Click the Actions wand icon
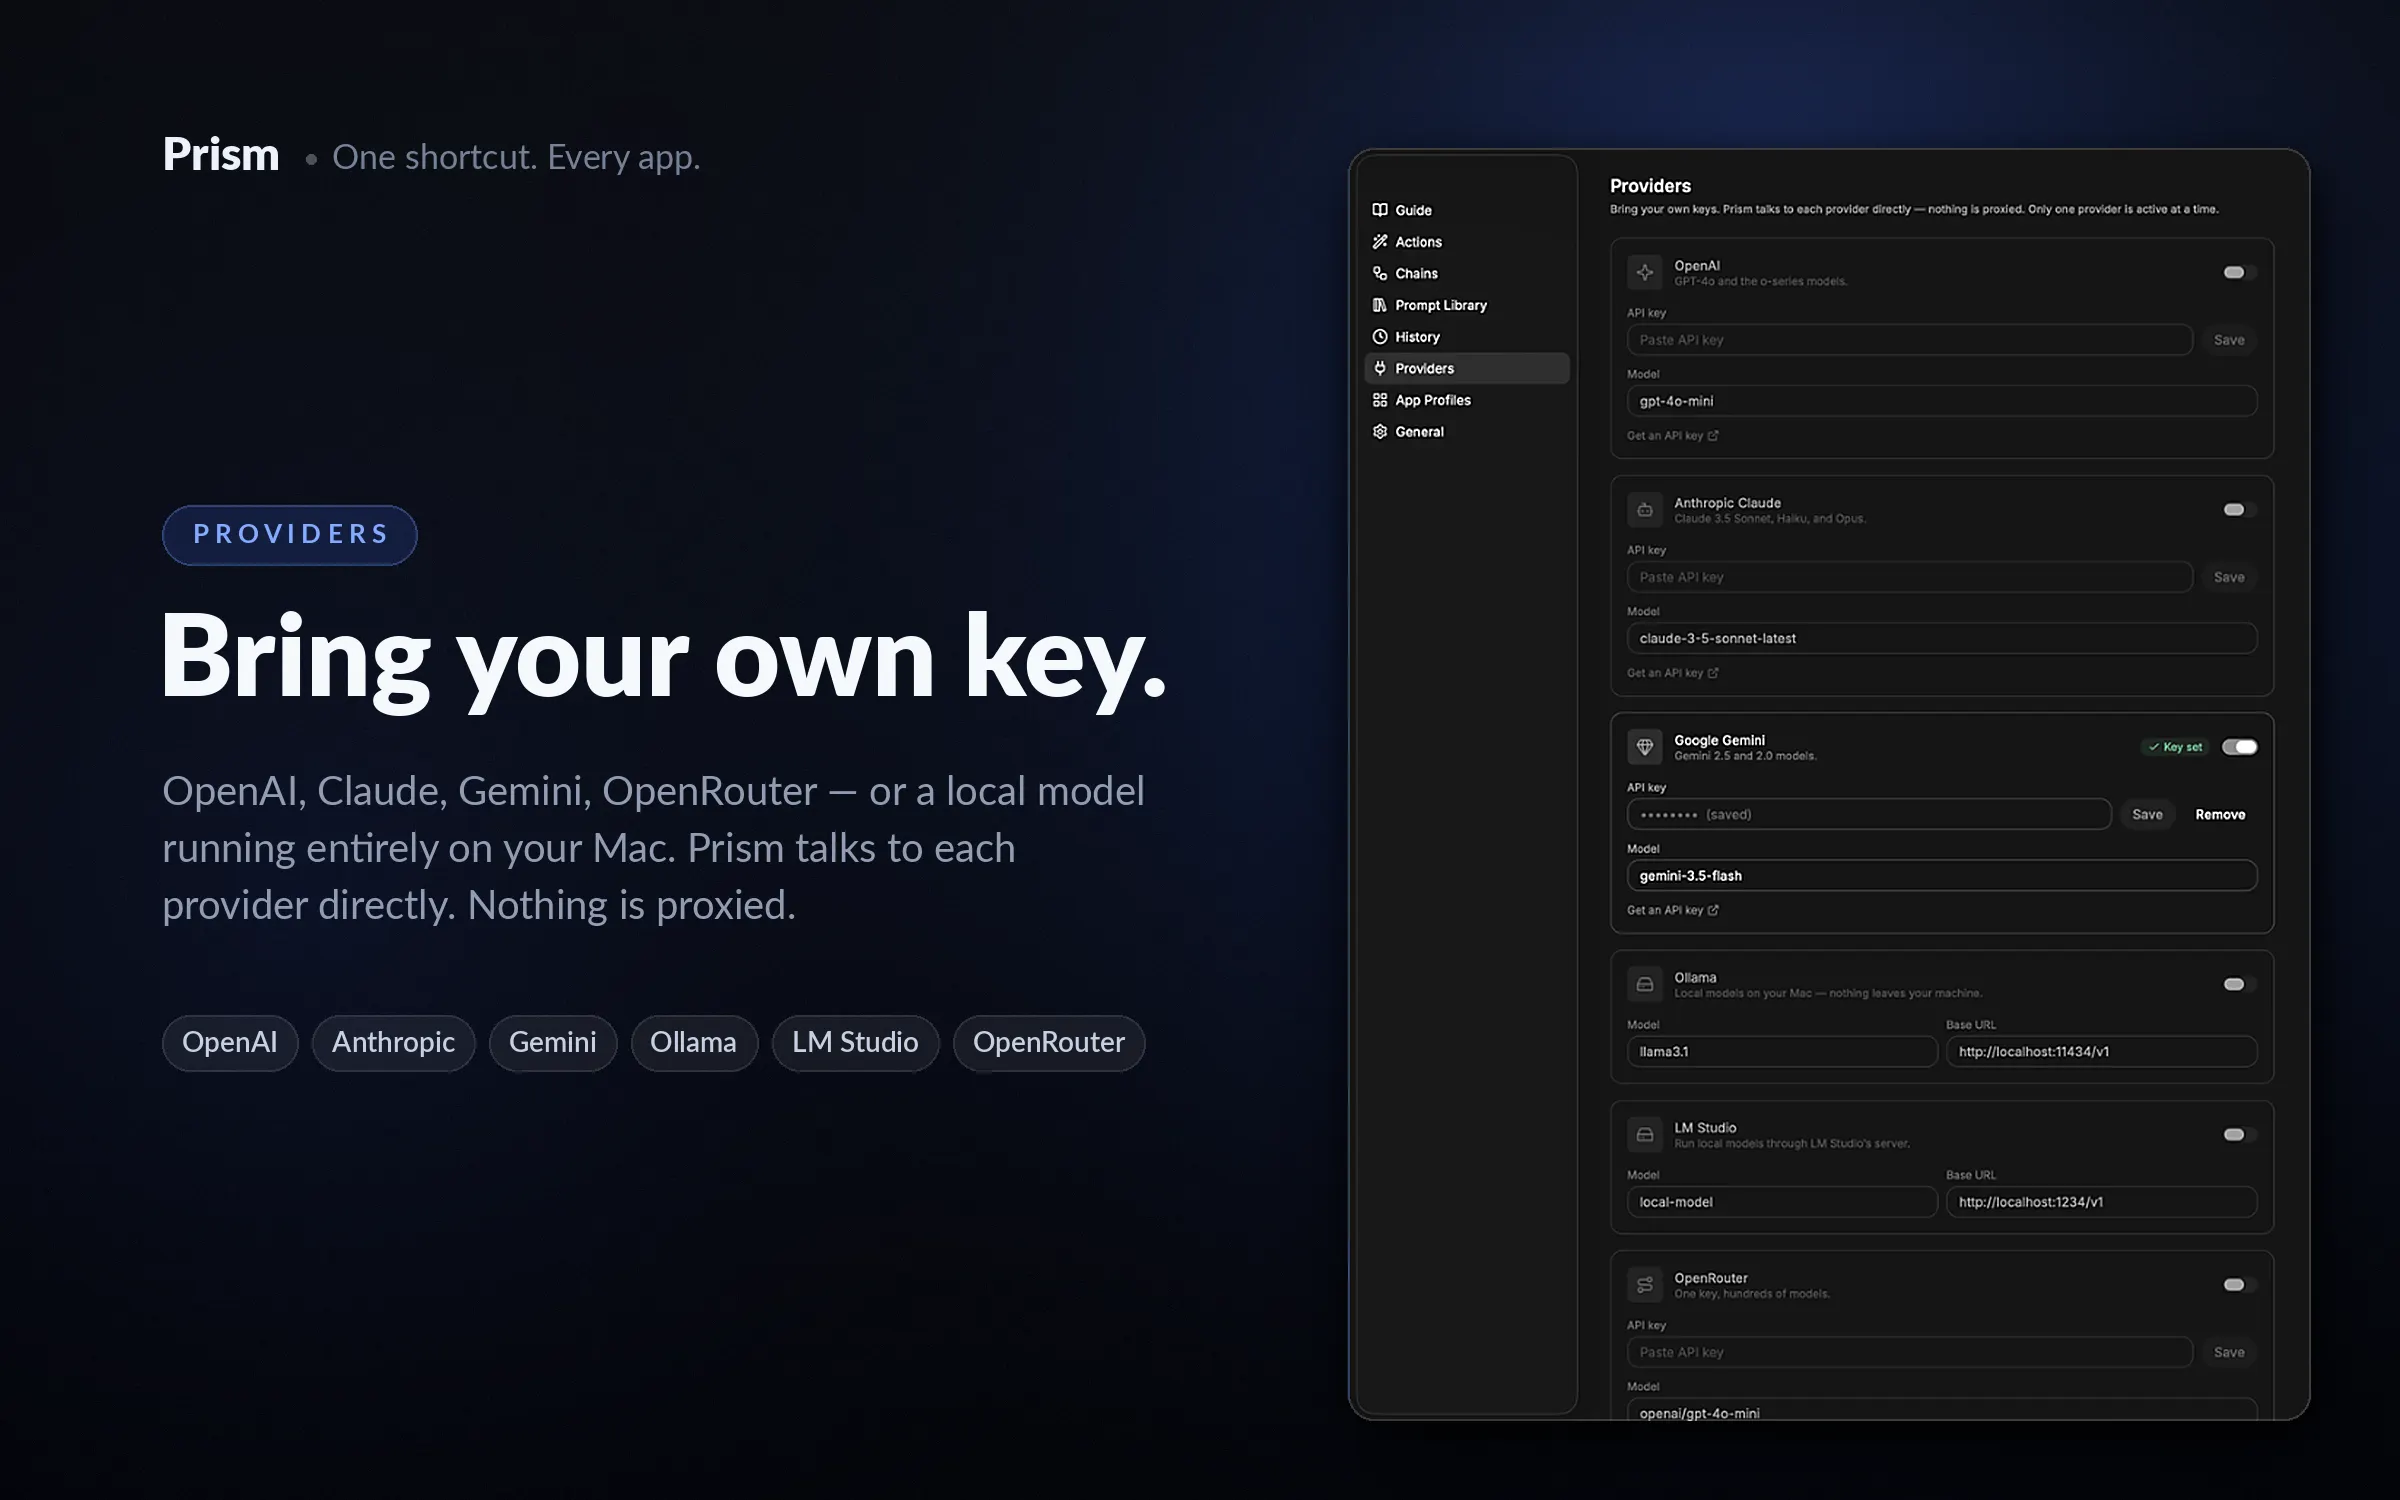Viewport: 2400px width, 1500px height. click(x=1380, y=242)
